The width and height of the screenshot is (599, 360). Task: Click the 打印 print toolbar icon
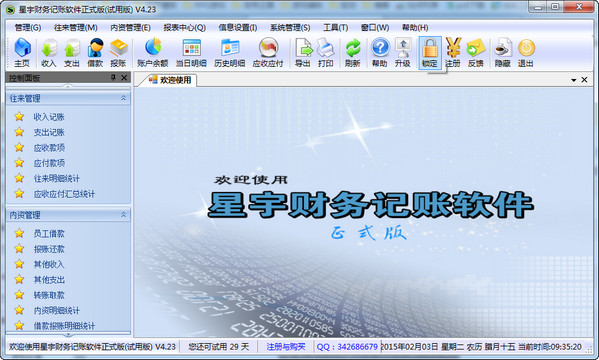[x=325, y=53]
